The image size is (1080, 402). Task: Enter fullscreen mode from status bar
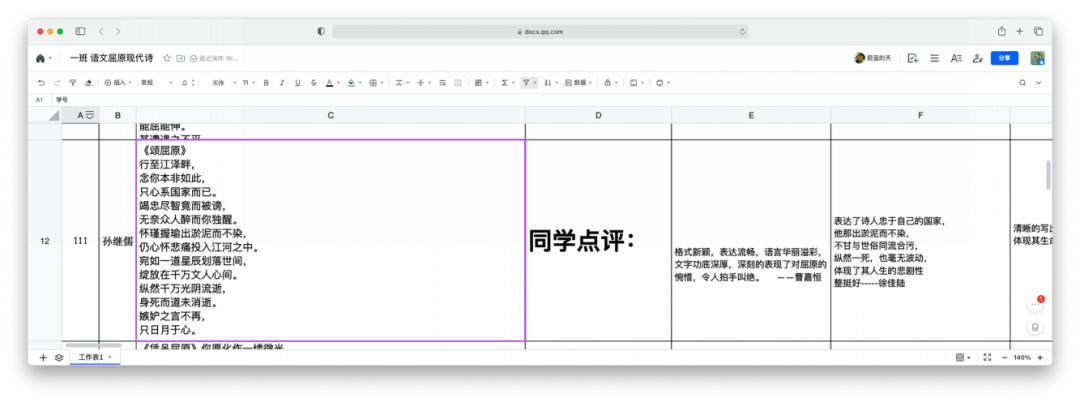click(987, 357)
